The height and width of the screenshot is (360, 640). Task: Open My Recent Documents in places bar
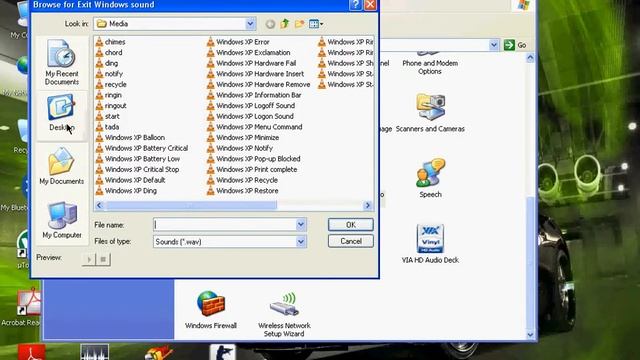pos(62,62)
